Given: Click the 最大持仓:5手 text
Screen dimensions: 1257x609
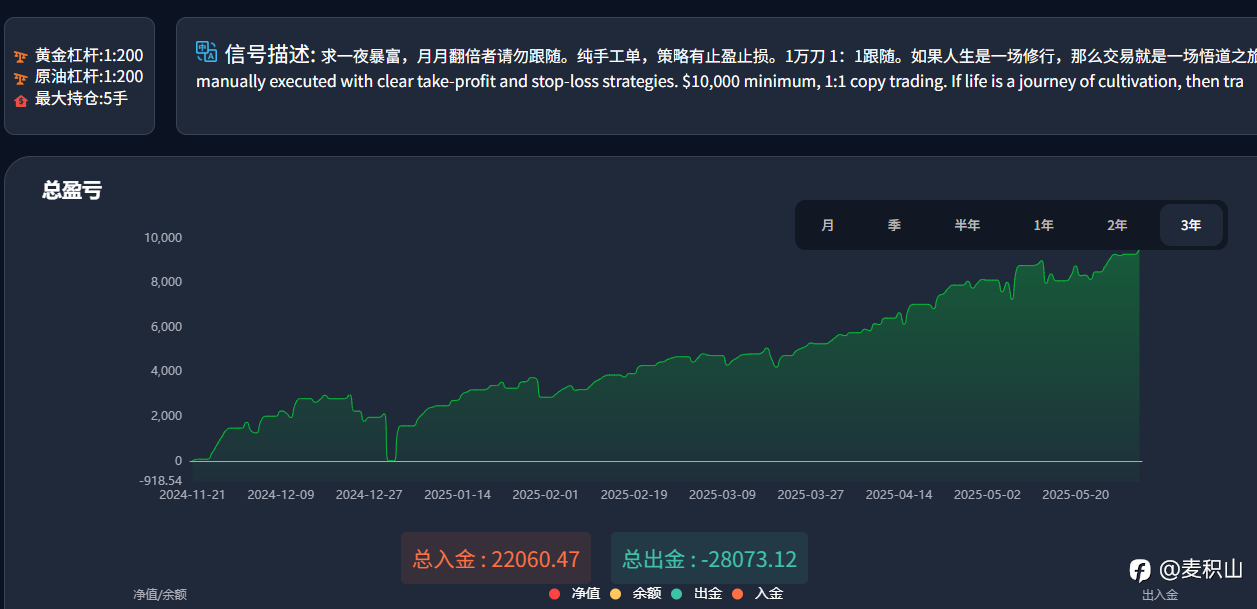Looking at the screenshot, I should click(81, 99).
